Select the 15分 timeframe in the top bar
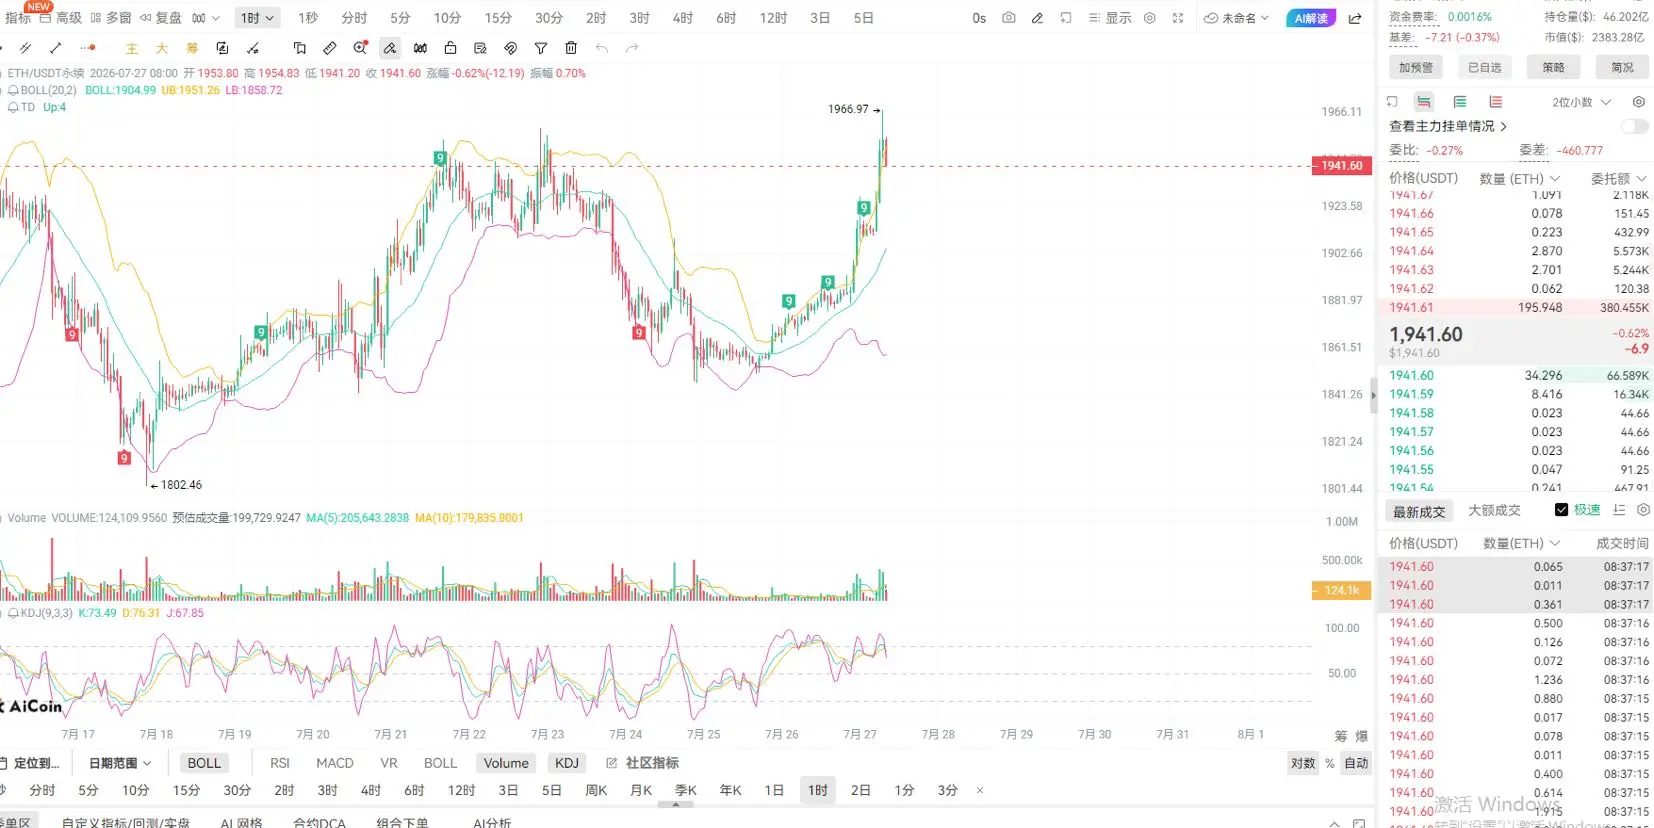This screenshot has height=828, width=1654. click(x=498, y=18)
